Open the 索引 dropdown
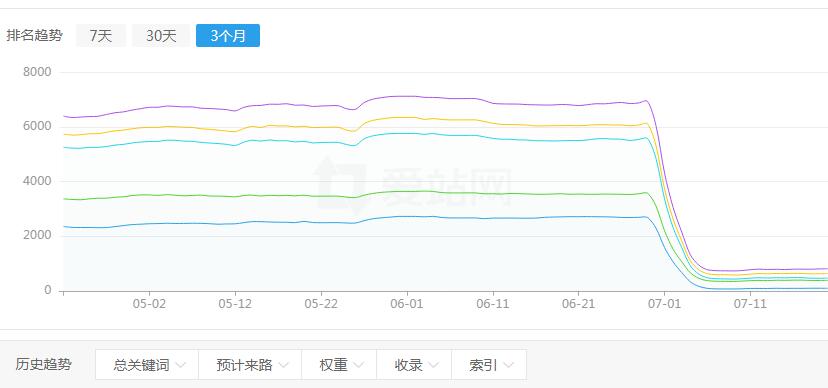The width and height of the screenshot is (828, 388). click(489, 364)
